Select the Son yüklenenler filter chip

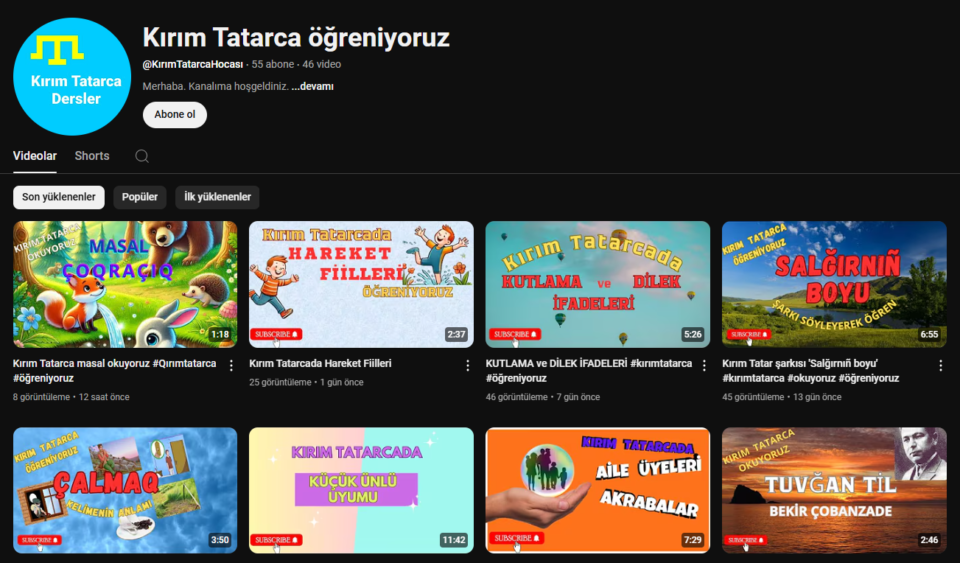click(59, 197)
